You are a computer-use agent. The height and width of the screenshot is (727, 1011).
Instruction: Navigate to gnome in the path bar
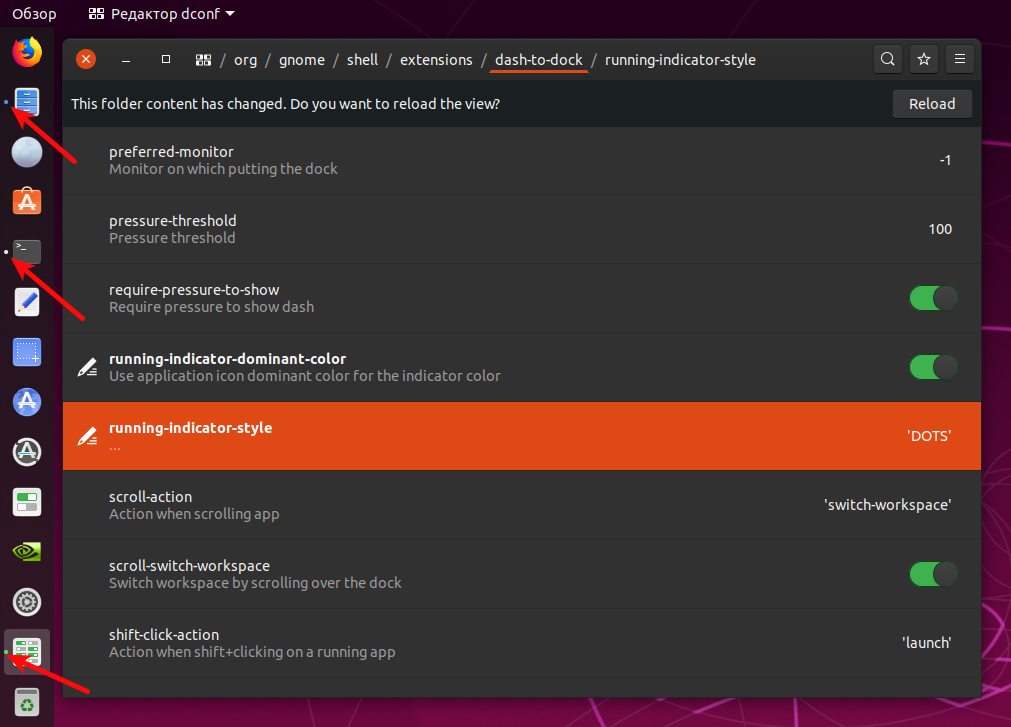[x=302, y=60]
